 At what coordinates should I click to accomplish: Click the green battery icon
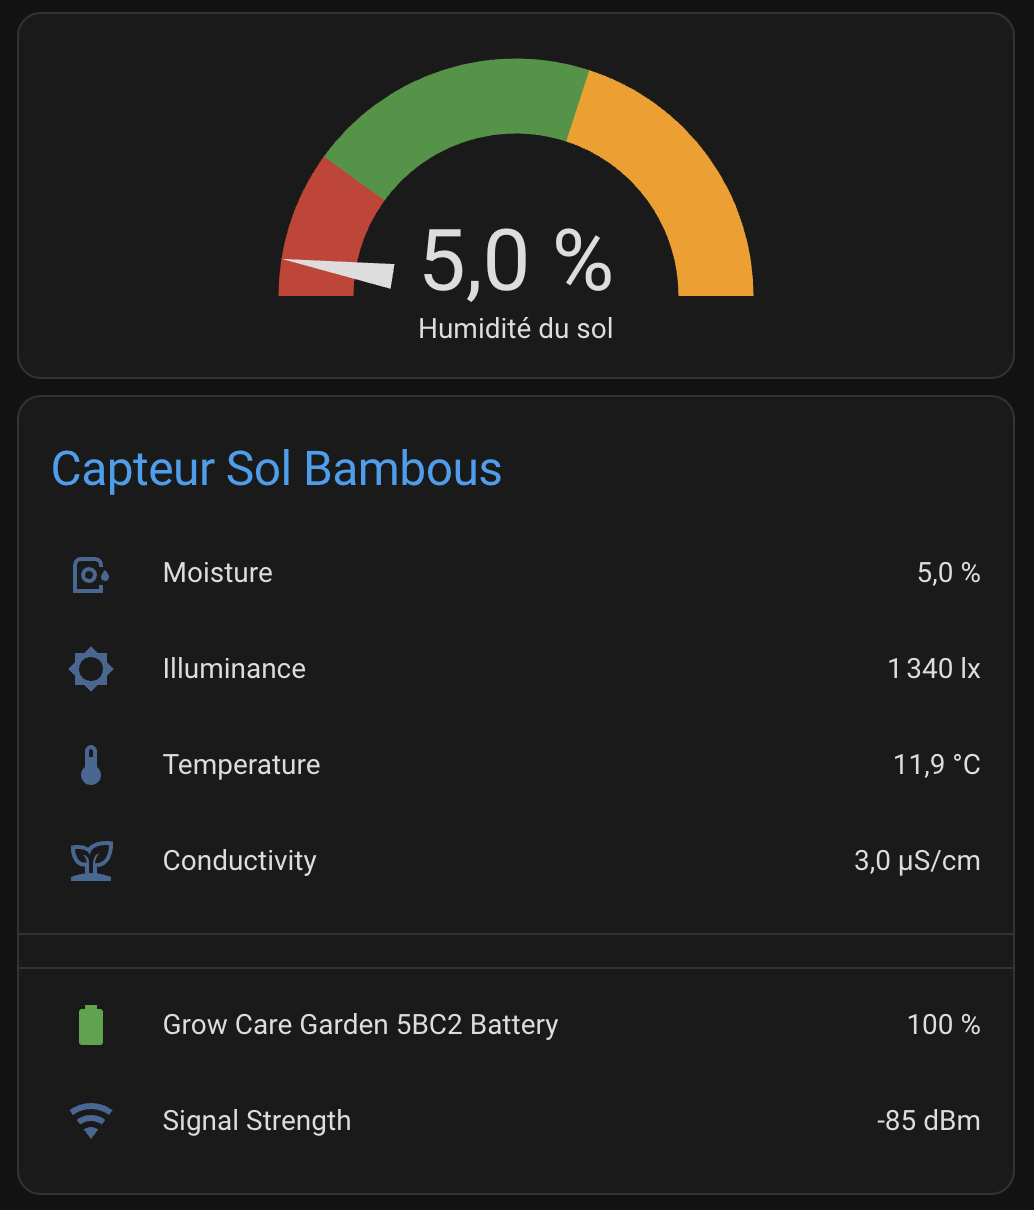(x=91, y=1025)
